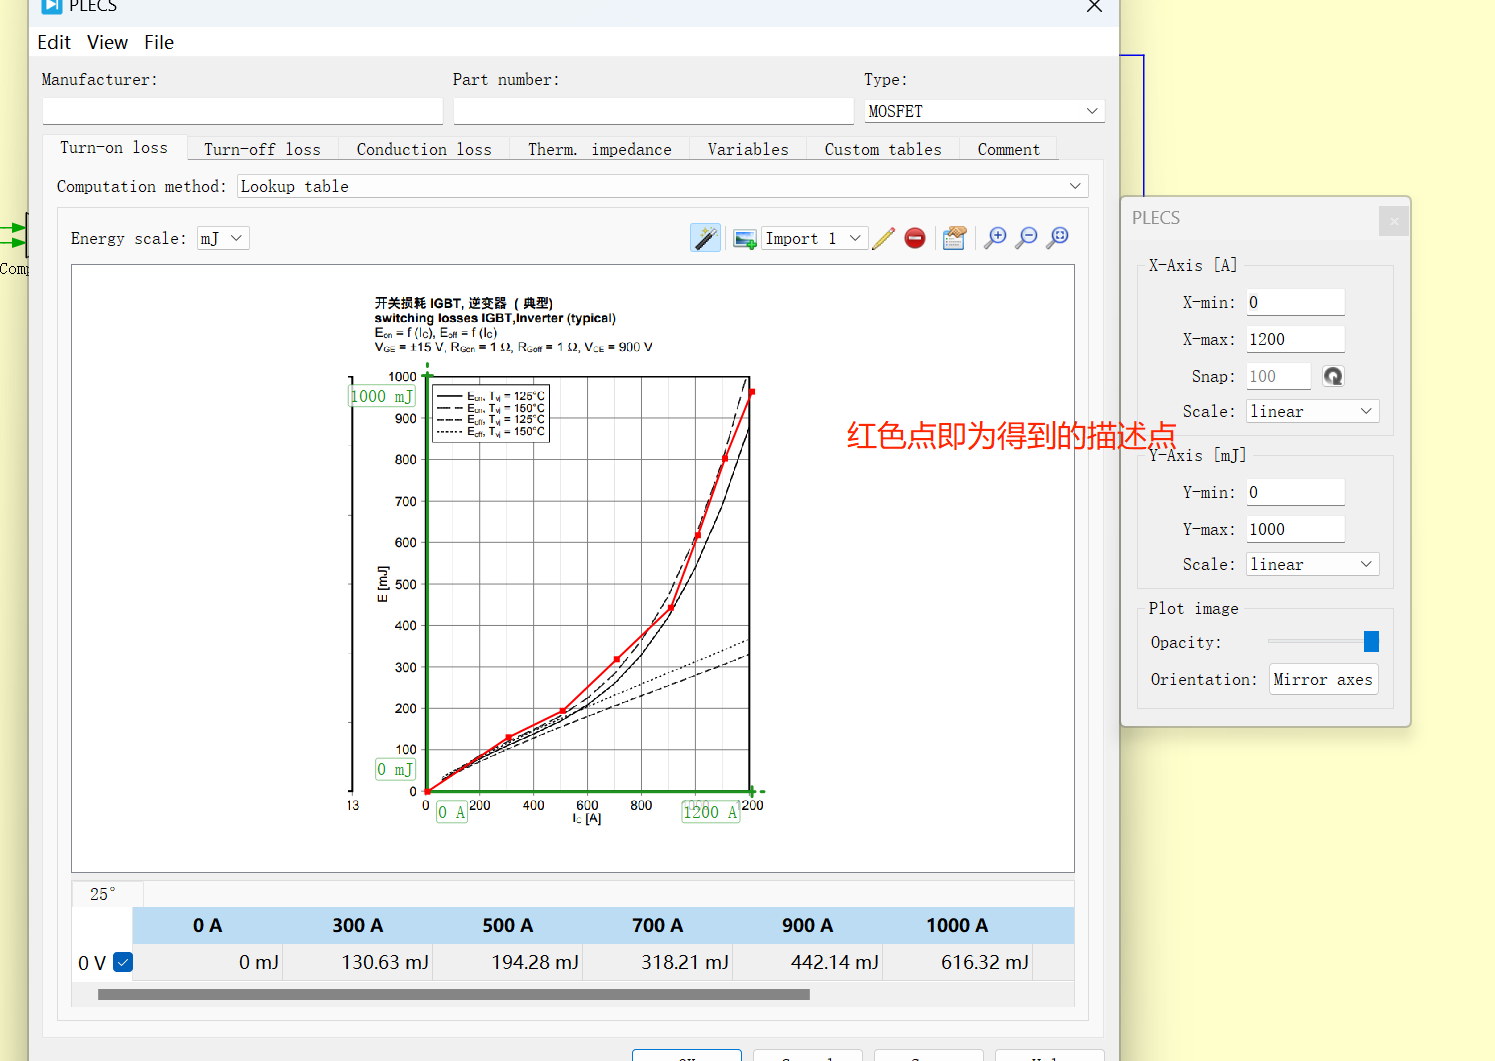Screen dimensions: 1495x1061
Task: Select the 318.21 mJ table cell
Action: pos(658,962)
